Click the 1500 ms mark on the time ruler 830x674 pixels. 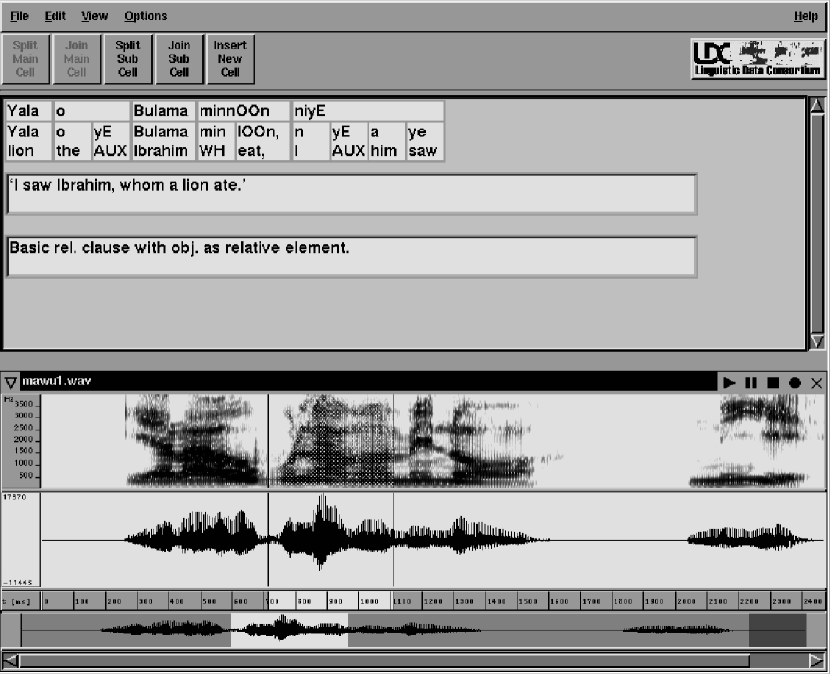tap(528, 601)
